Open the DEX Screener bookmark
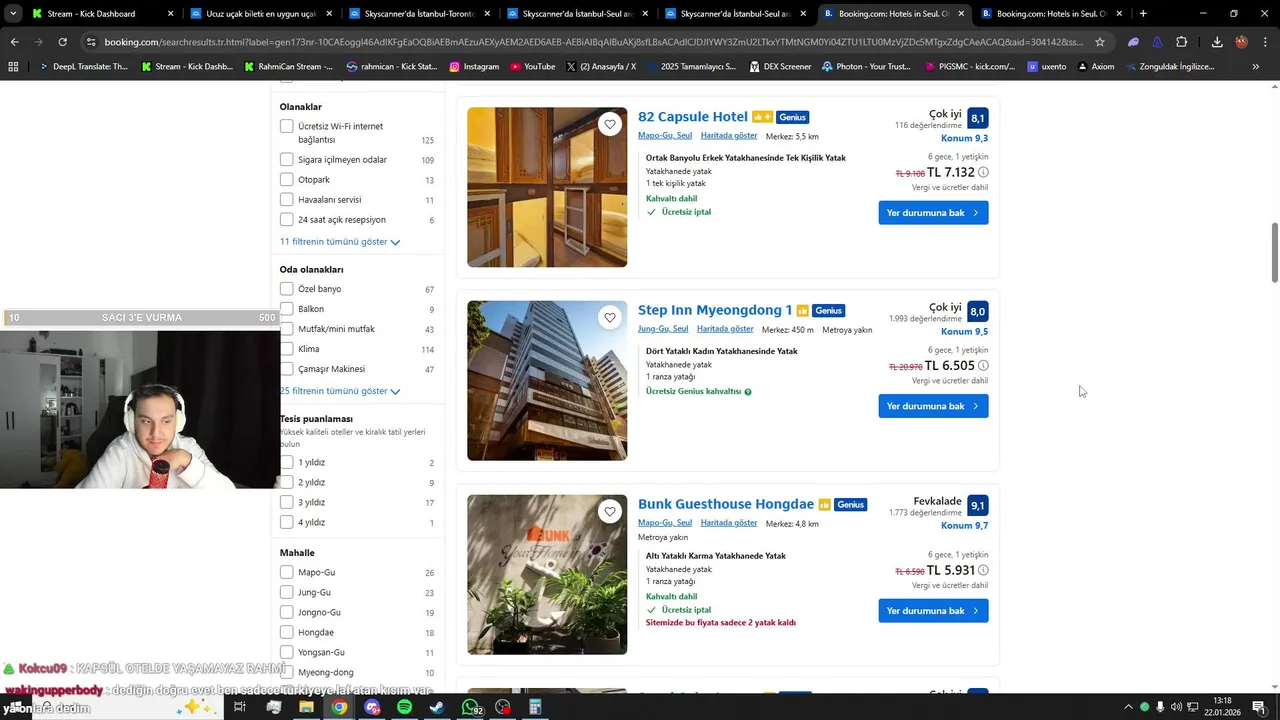 pyautogui.click(x=779, y=66)
